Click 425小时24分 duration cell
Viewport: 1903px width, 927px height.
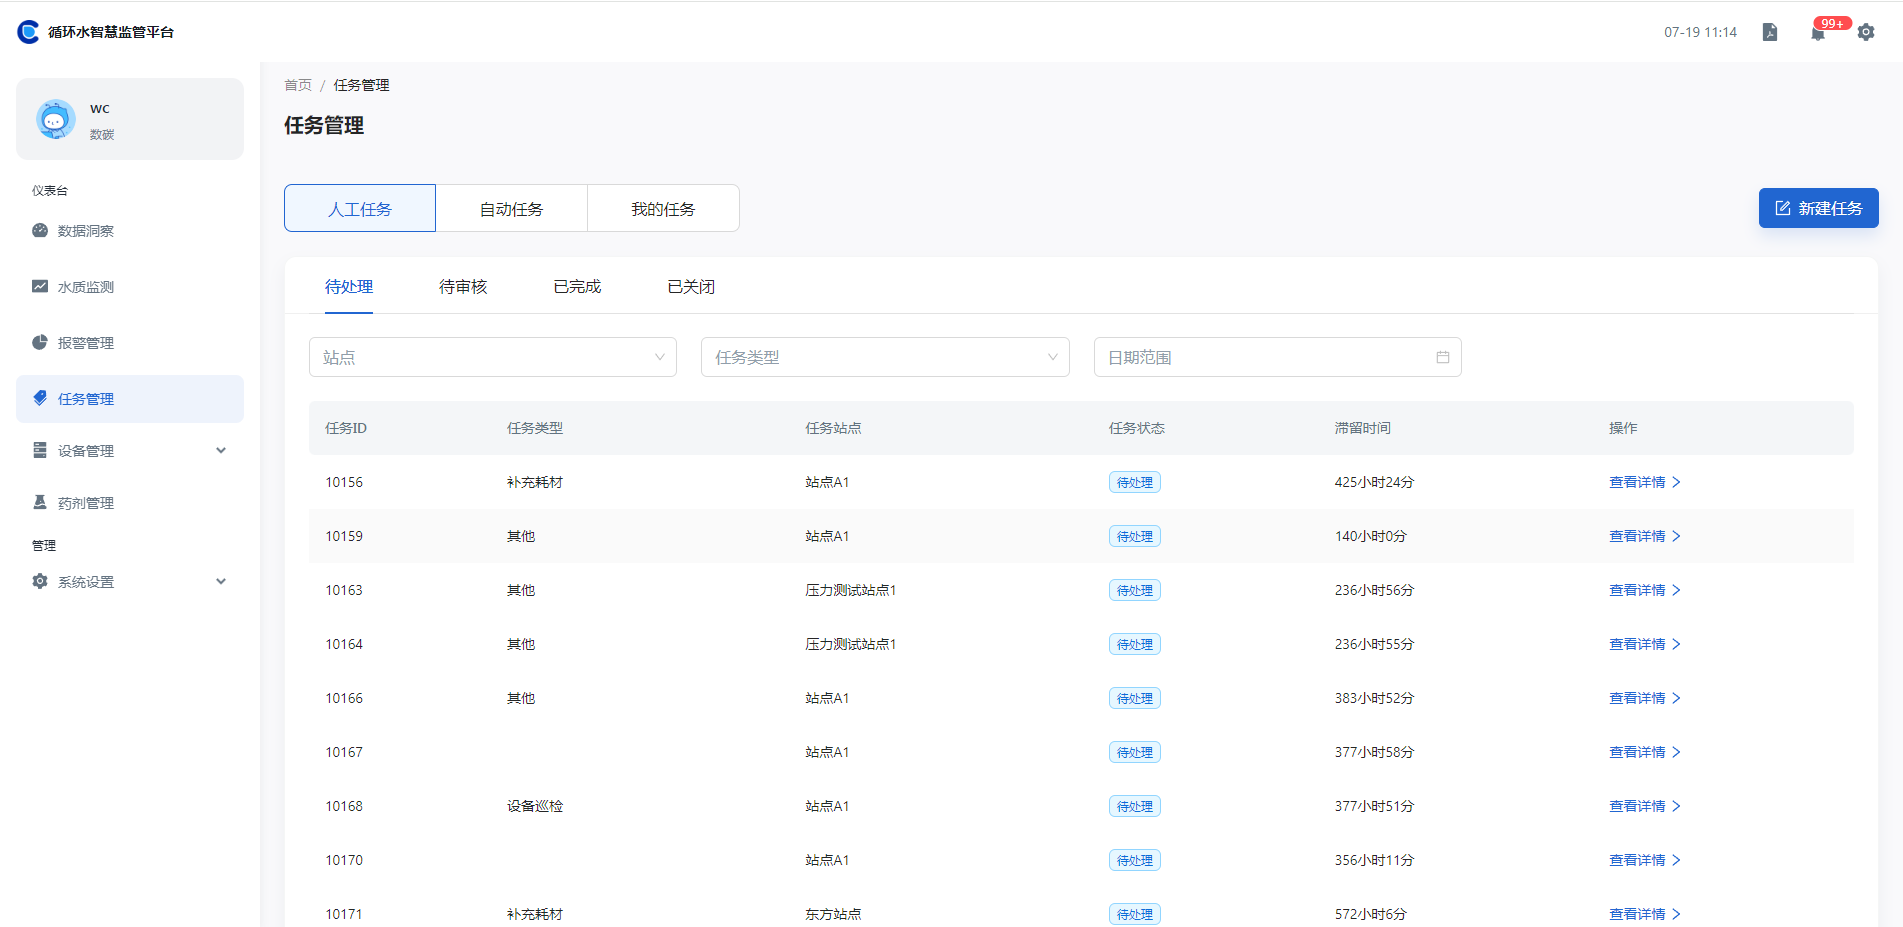pos(1374,482)
